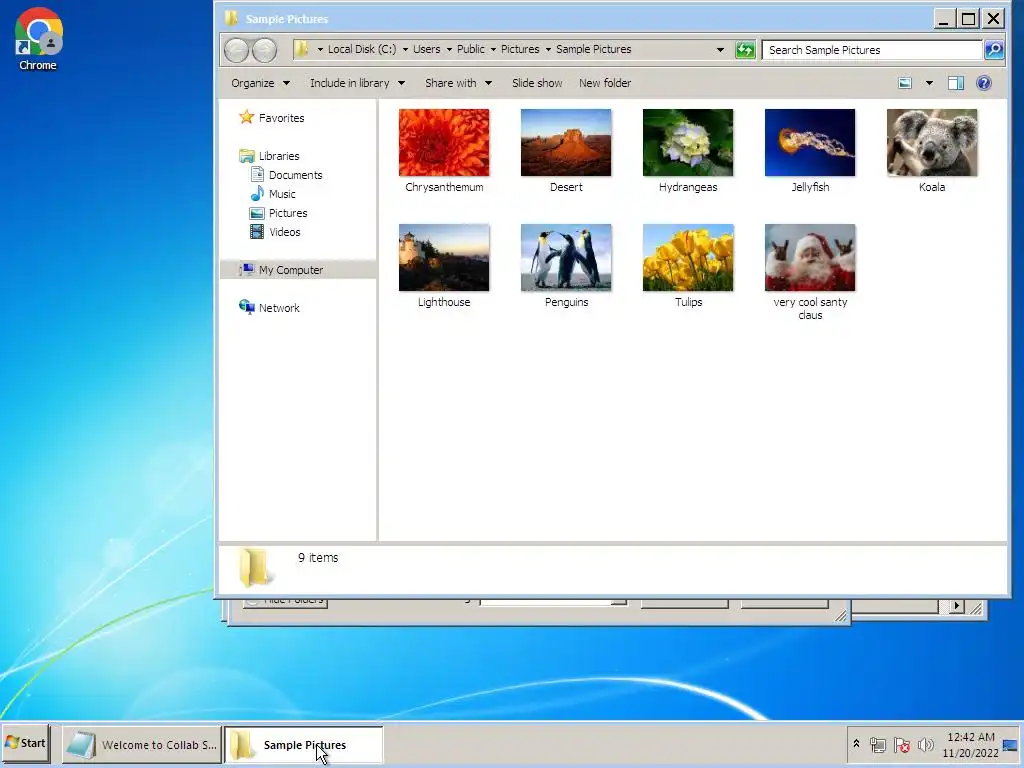Navigate to Users breadcrumb

[x=426, y=49]
